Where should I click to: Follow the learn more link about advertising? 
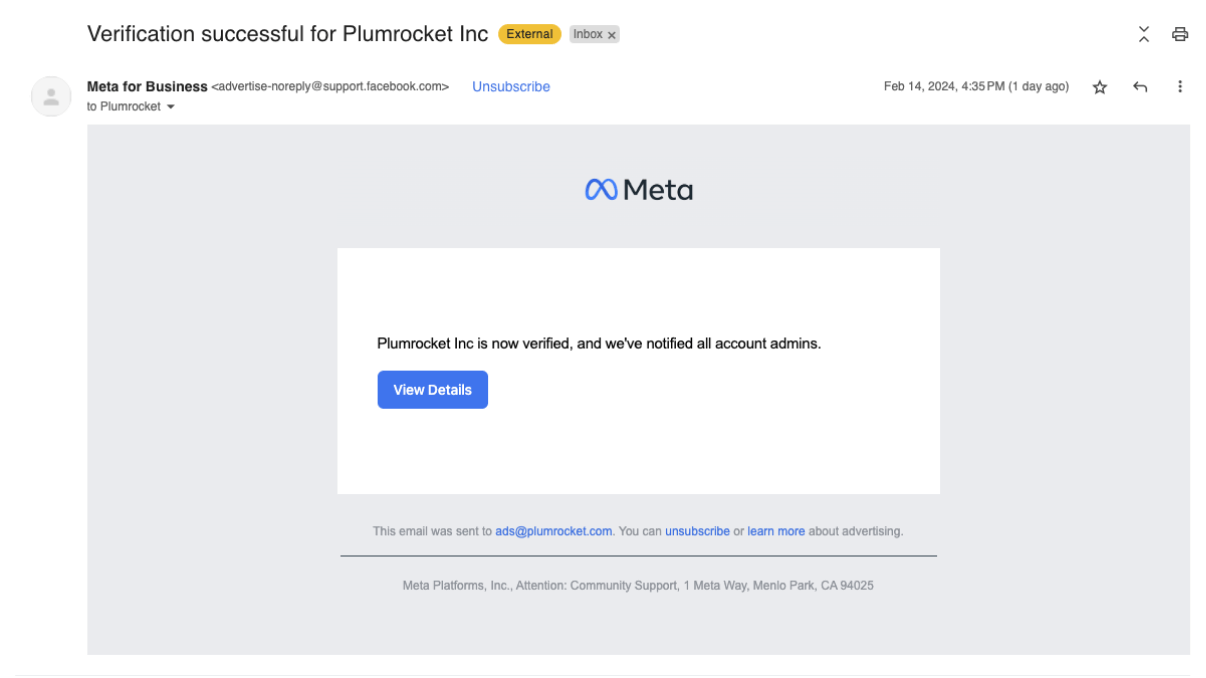776,531
